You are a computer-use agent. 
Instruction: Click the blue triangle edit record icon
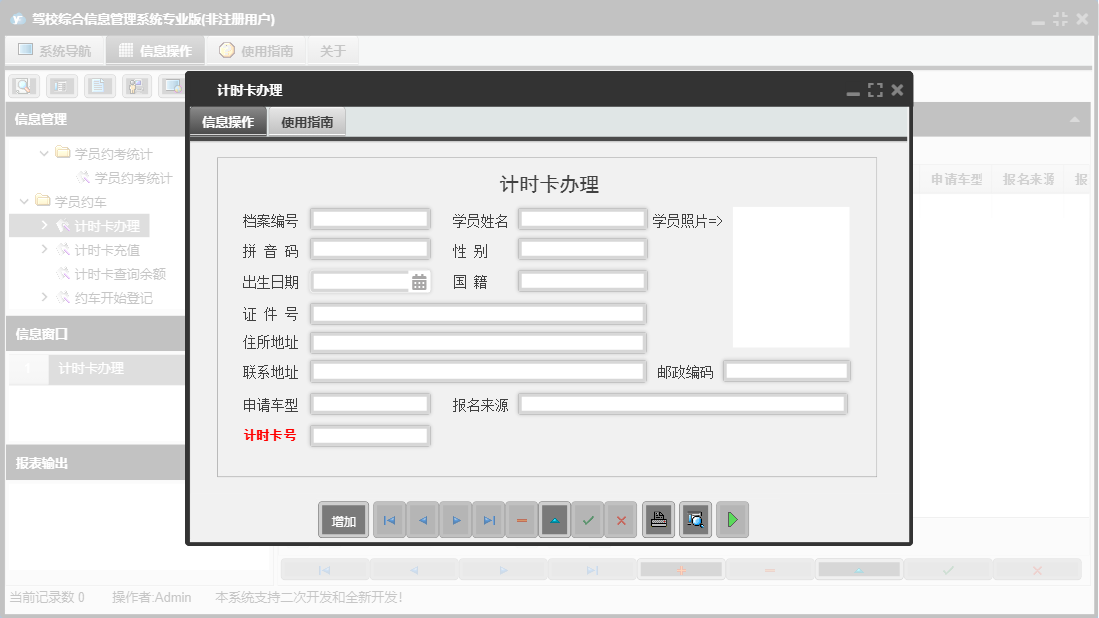(x=555, y=519)
